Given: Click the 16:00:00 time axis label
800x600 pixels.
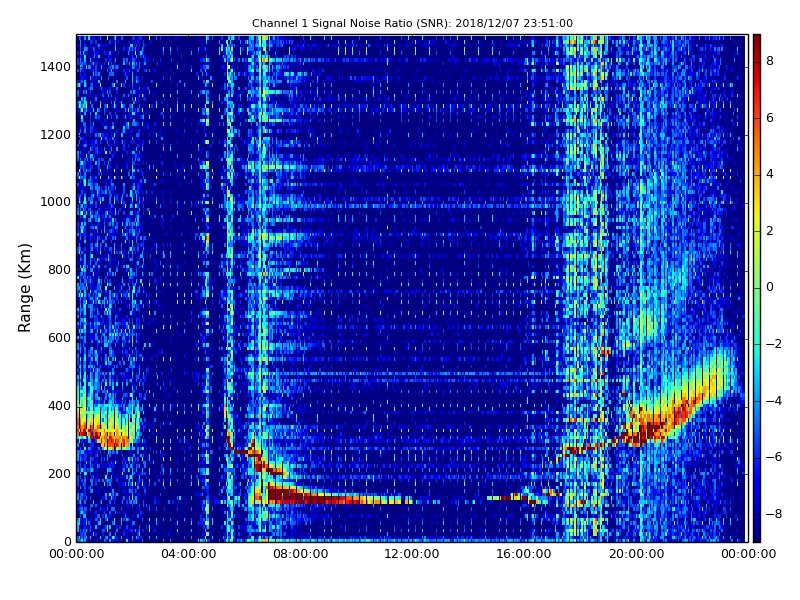Looking at the screenshot, I should (524, 554).
